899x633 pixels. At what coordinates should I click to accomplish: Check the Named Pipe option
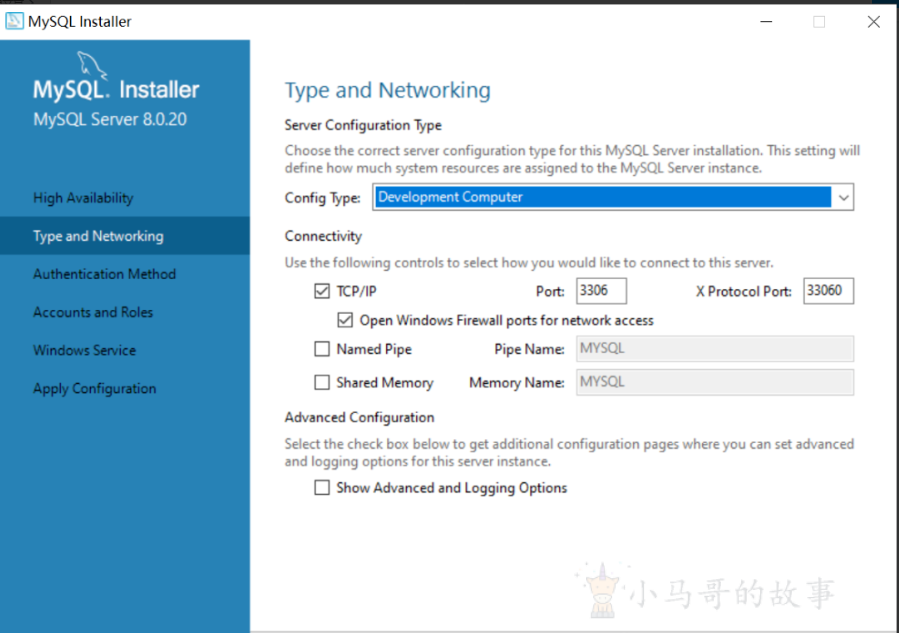(322, 349)
